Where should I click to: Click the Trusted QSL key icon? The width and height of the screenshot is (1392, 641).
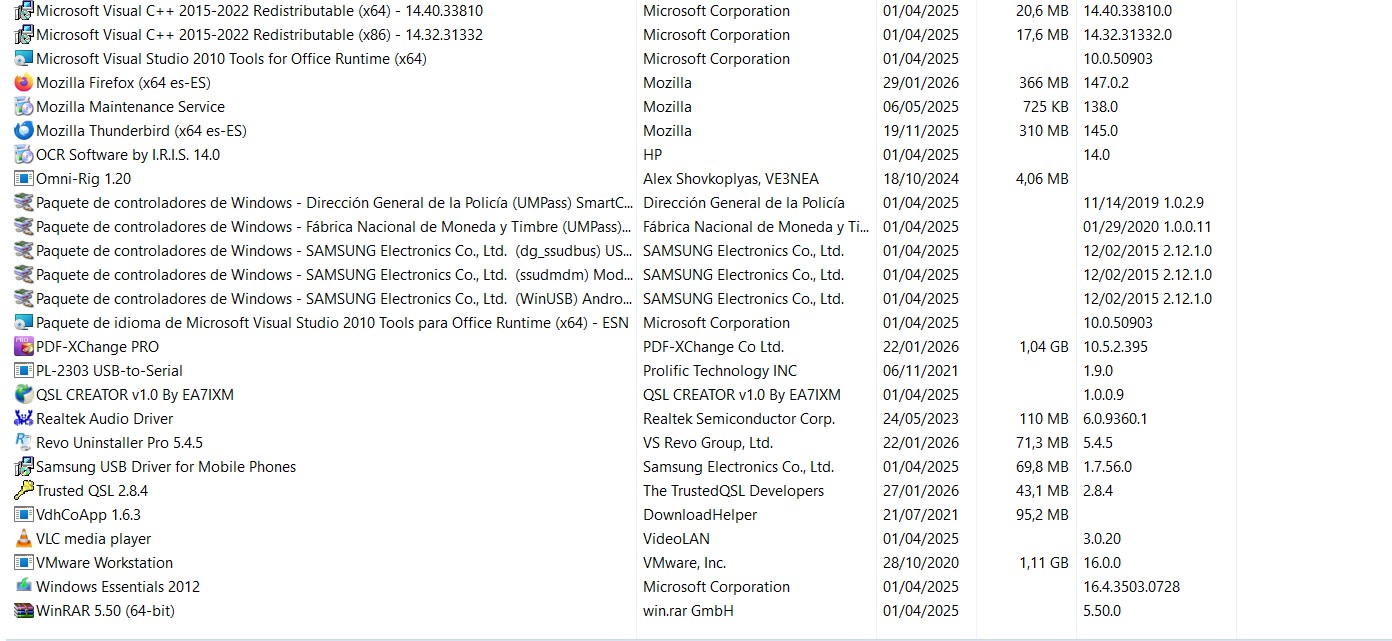[24, 491]
